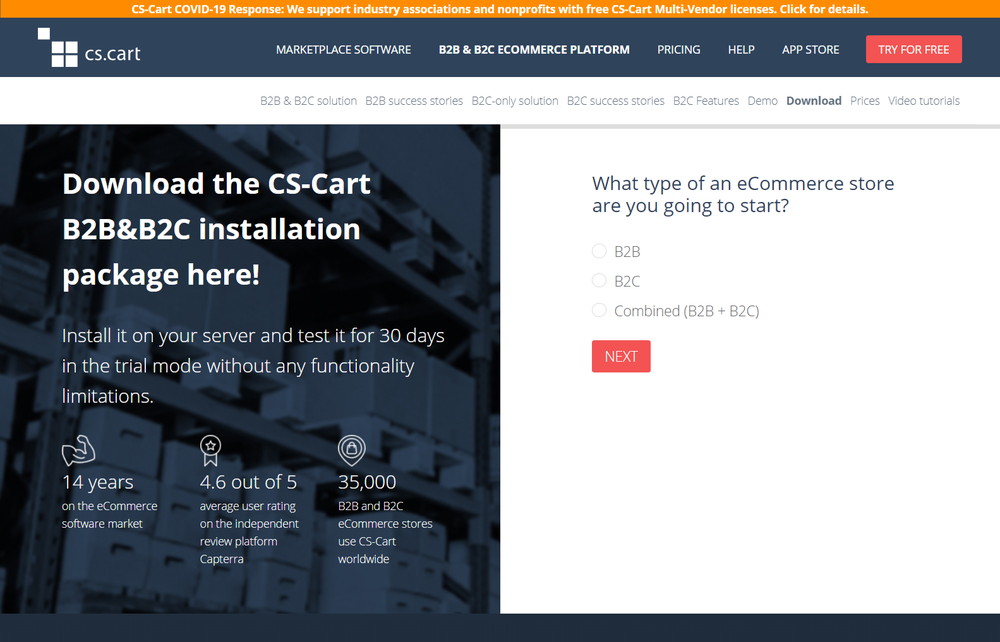This screenshot has height=642, width=1000.
Task: Go to the Pricing menu item
Action: (x=679, y=50)
